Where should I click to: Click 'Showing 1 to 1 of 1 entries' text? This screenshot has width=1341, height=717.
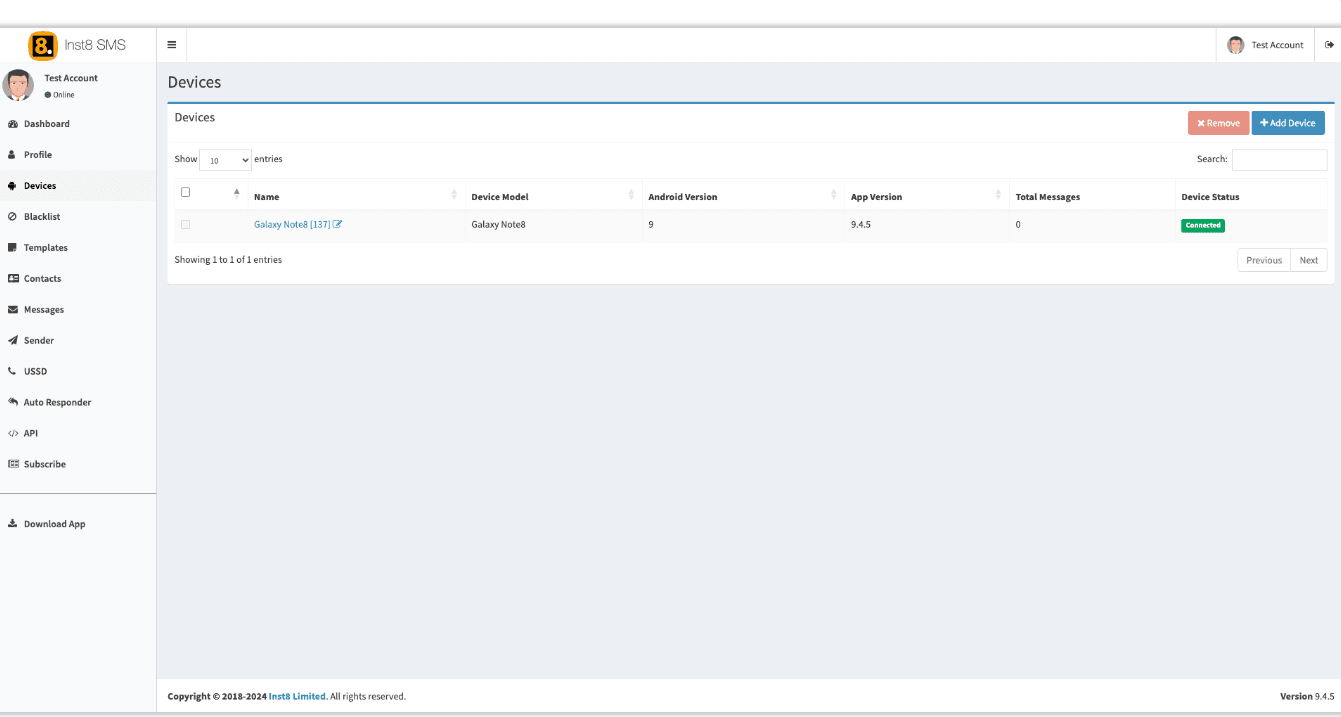[x=228, y=260]
